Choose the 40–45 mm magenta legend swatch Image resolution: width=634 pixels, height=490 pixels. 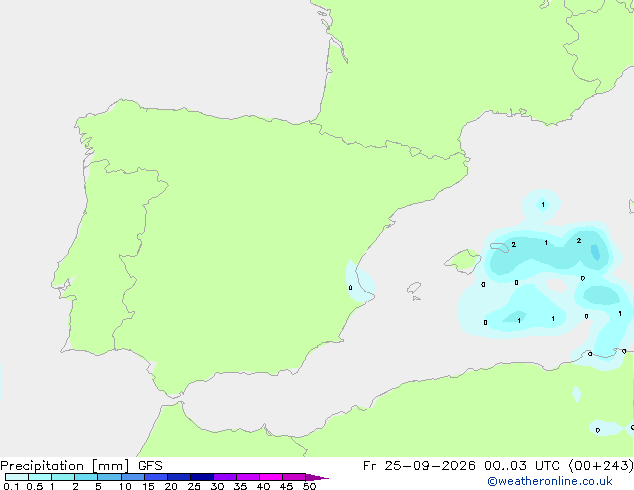tap(271, 477)
